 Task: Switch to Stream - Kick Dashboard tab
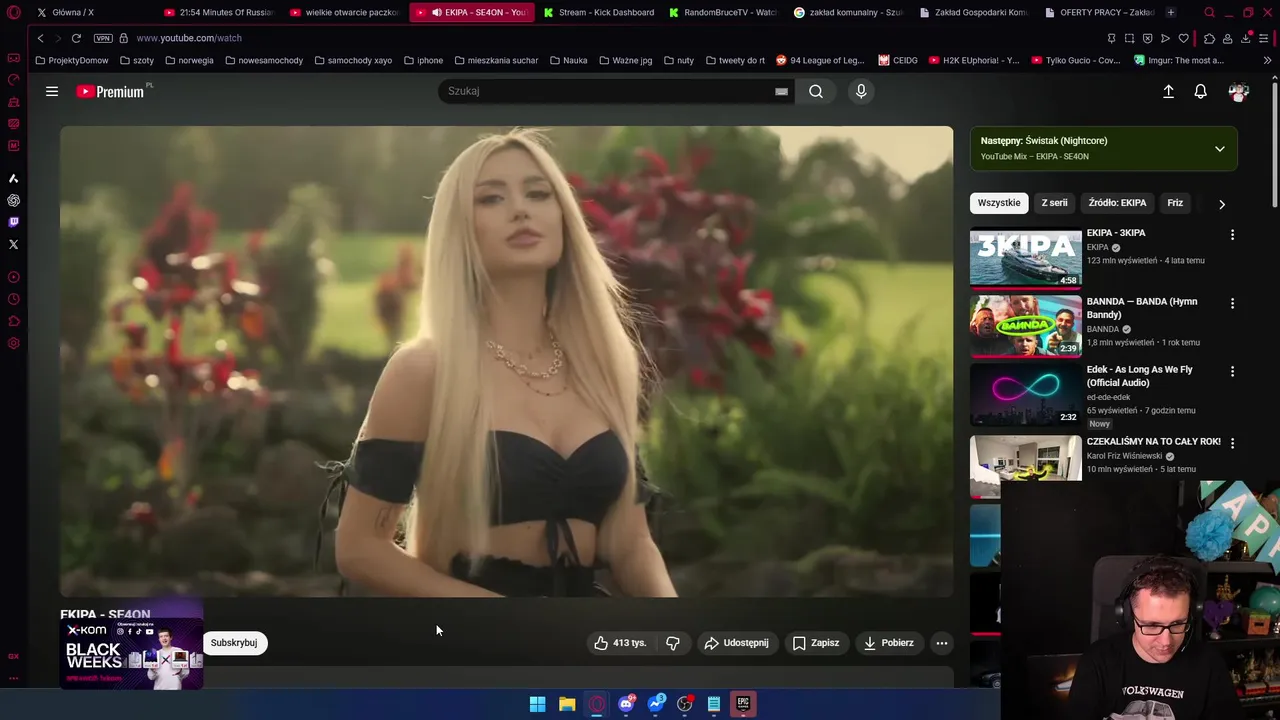598,12
